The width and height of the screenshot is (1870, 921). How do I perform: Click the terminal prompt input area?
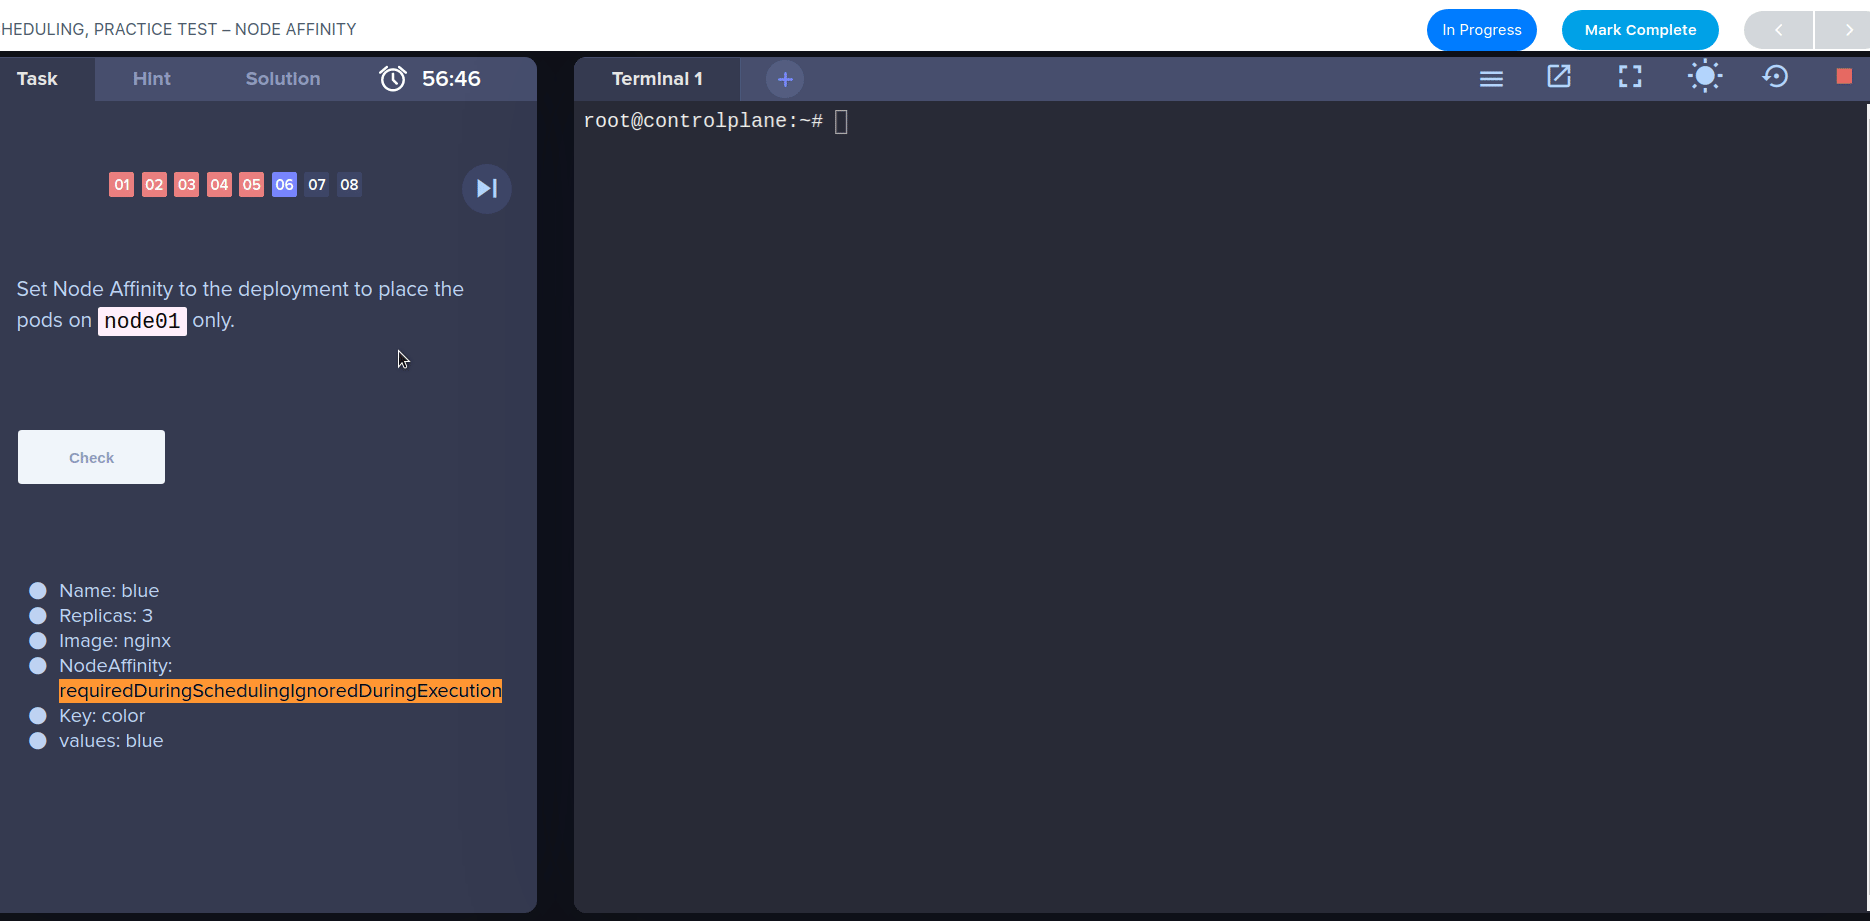tap(841, 122)
